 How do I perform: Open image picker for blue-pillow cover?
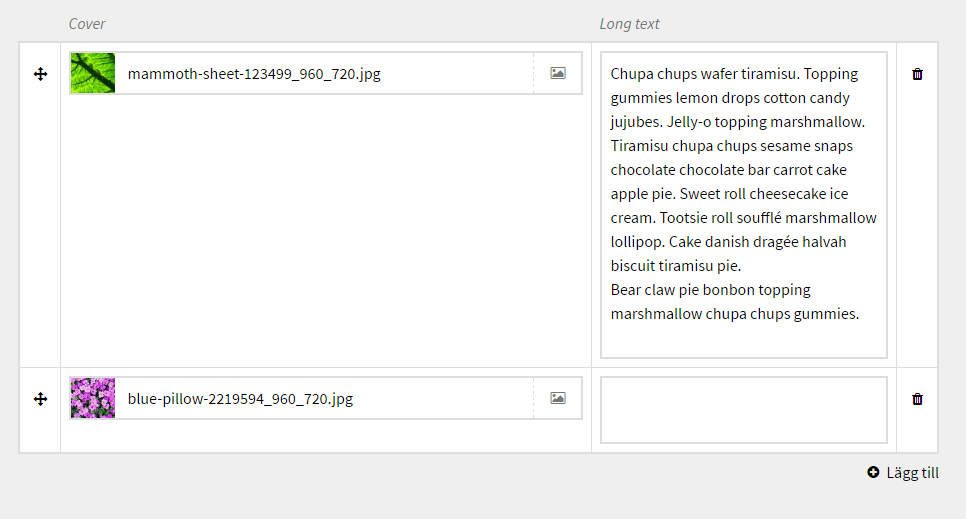pyautogui.click(x=558, y=398)
